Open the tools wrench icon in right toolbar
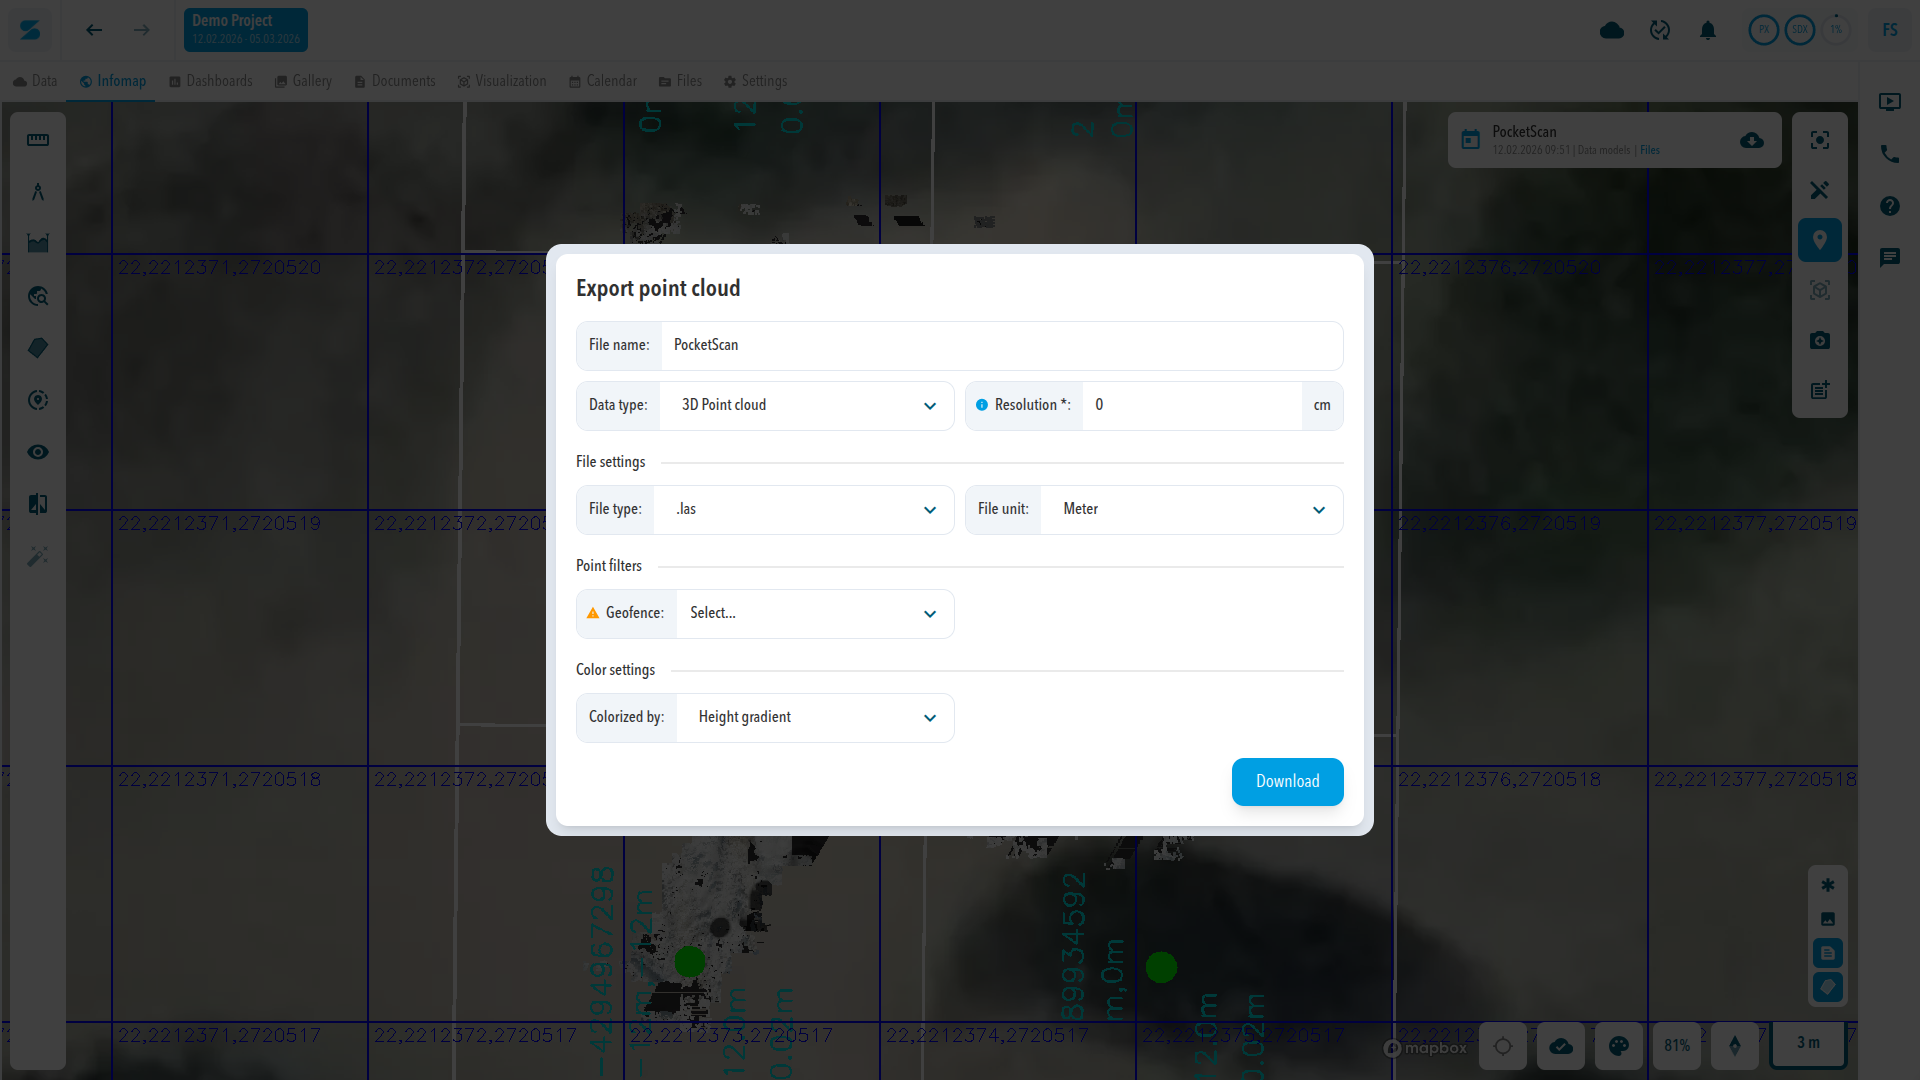The width and height of the screenshot is (1920, 1080). [1820, 190]
